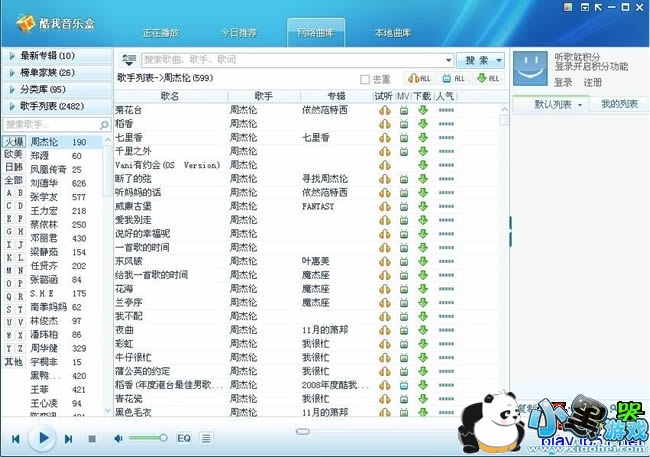Switch to the 本地曲库 tab
The width and height of the screenshot is (650, 457).
pyautogui.click(x=393, y=33)
